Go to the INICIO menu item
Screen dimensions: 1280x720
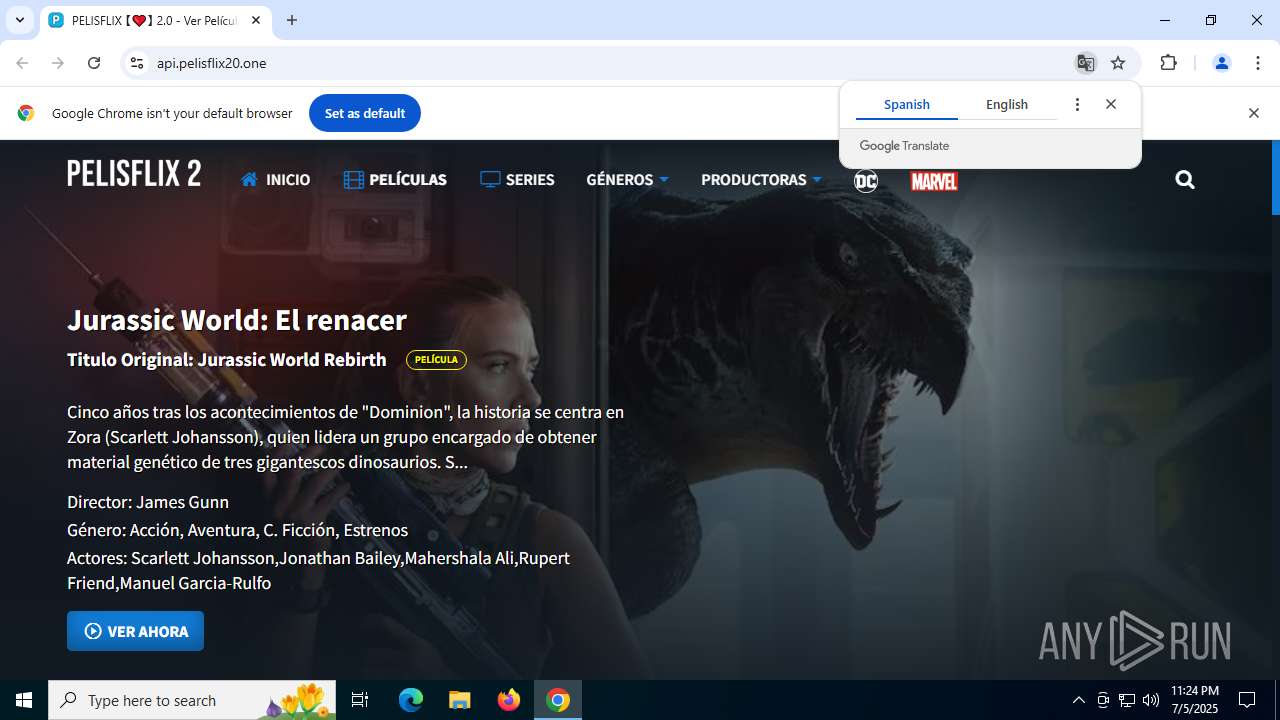point(276,180)
